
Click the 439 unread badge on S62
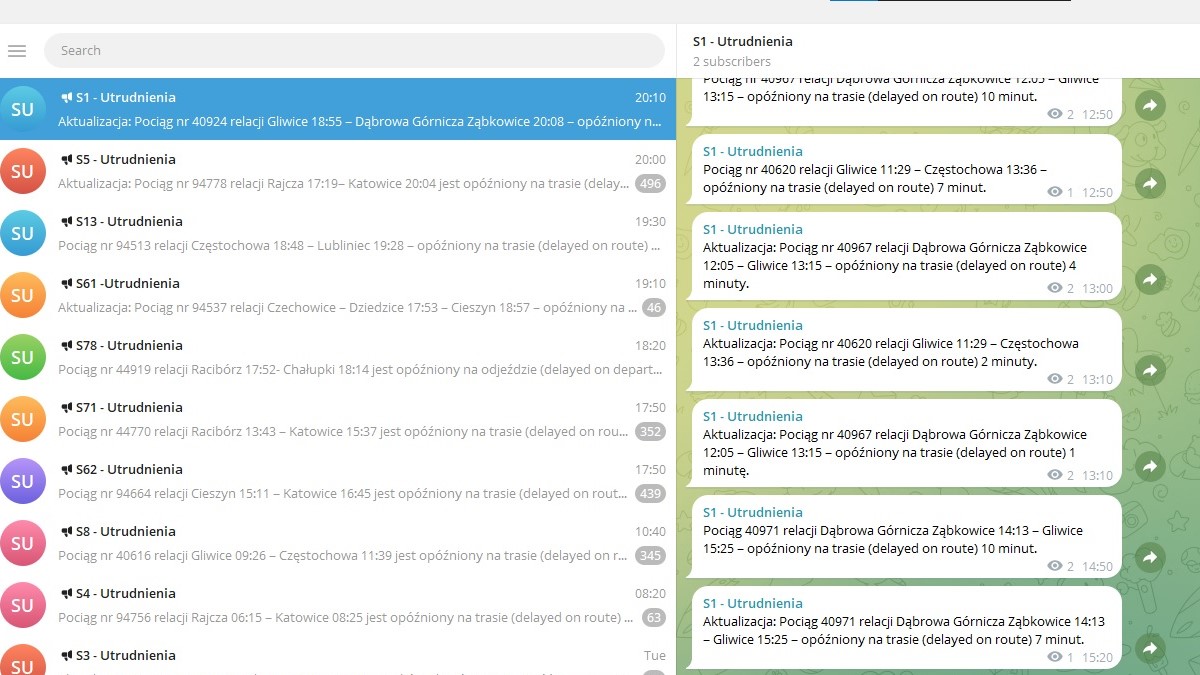pos(651,494)
